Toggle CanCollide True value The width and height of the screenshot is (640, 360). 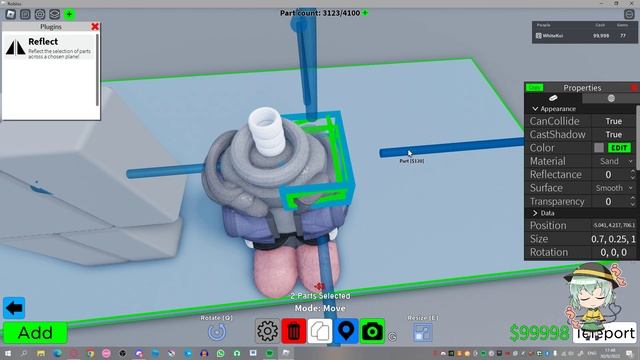(x=613, y=121)
